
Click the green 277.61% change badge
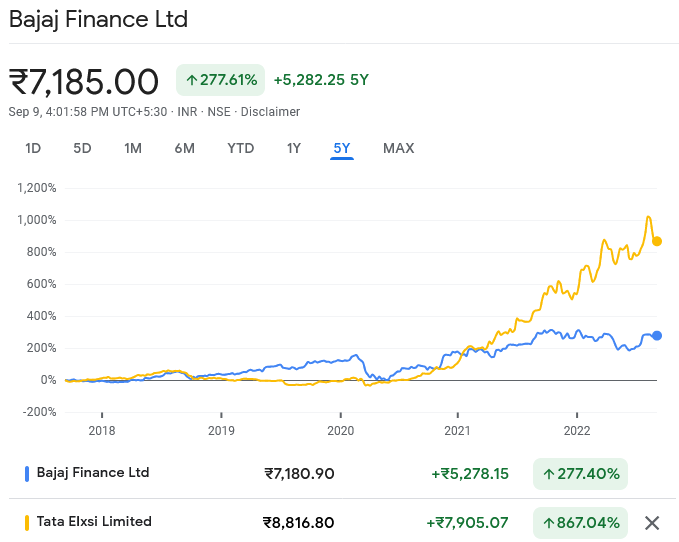[x=220, y=80]
